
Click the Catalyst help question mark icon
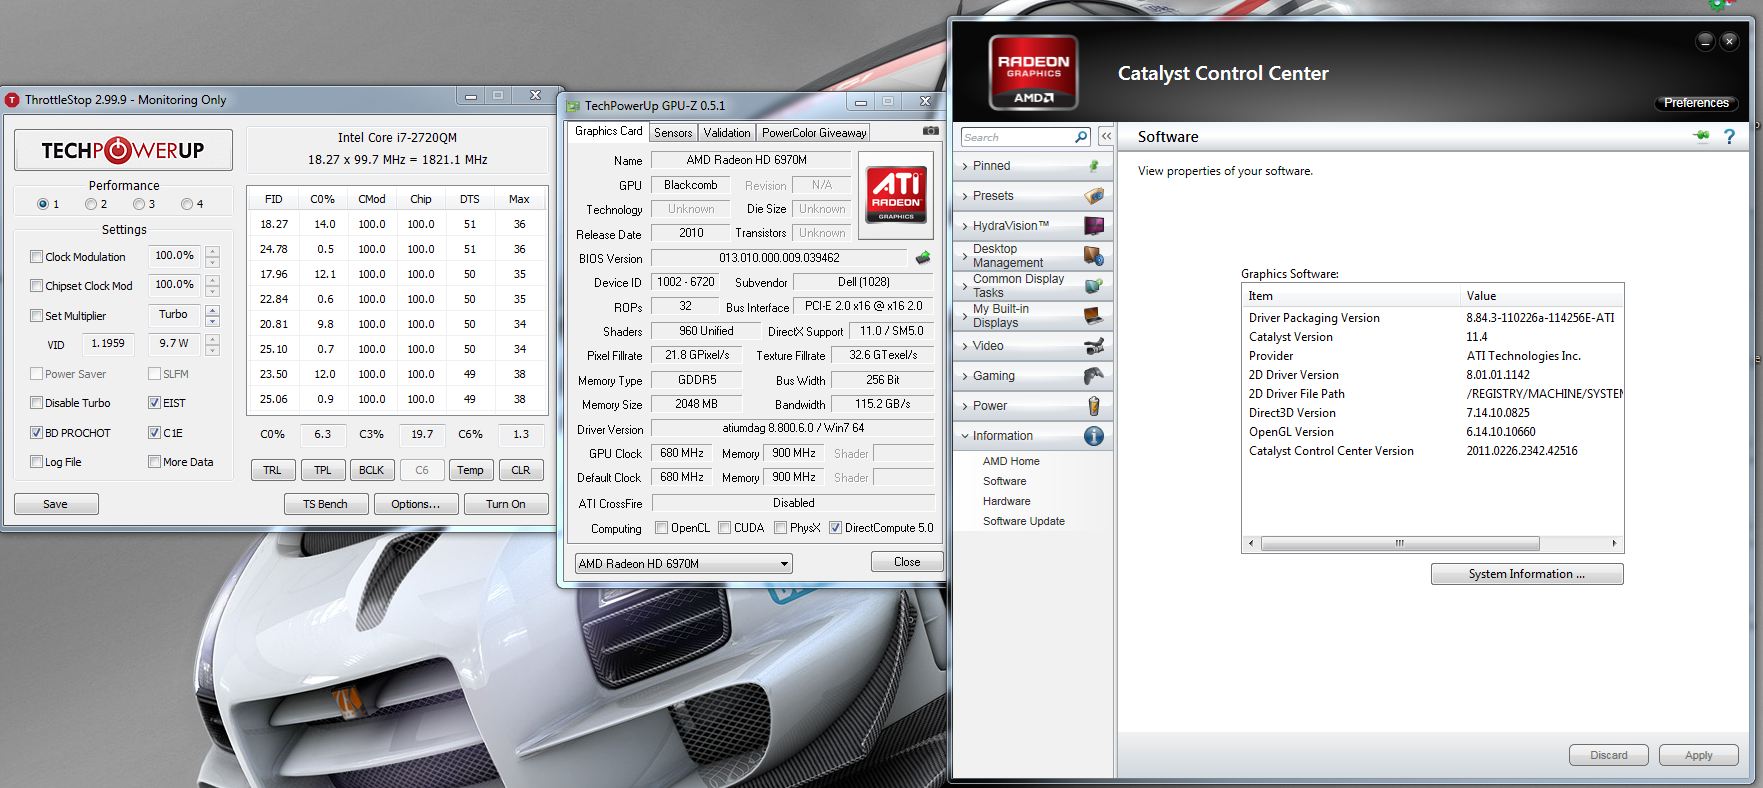coord(1729,137)
